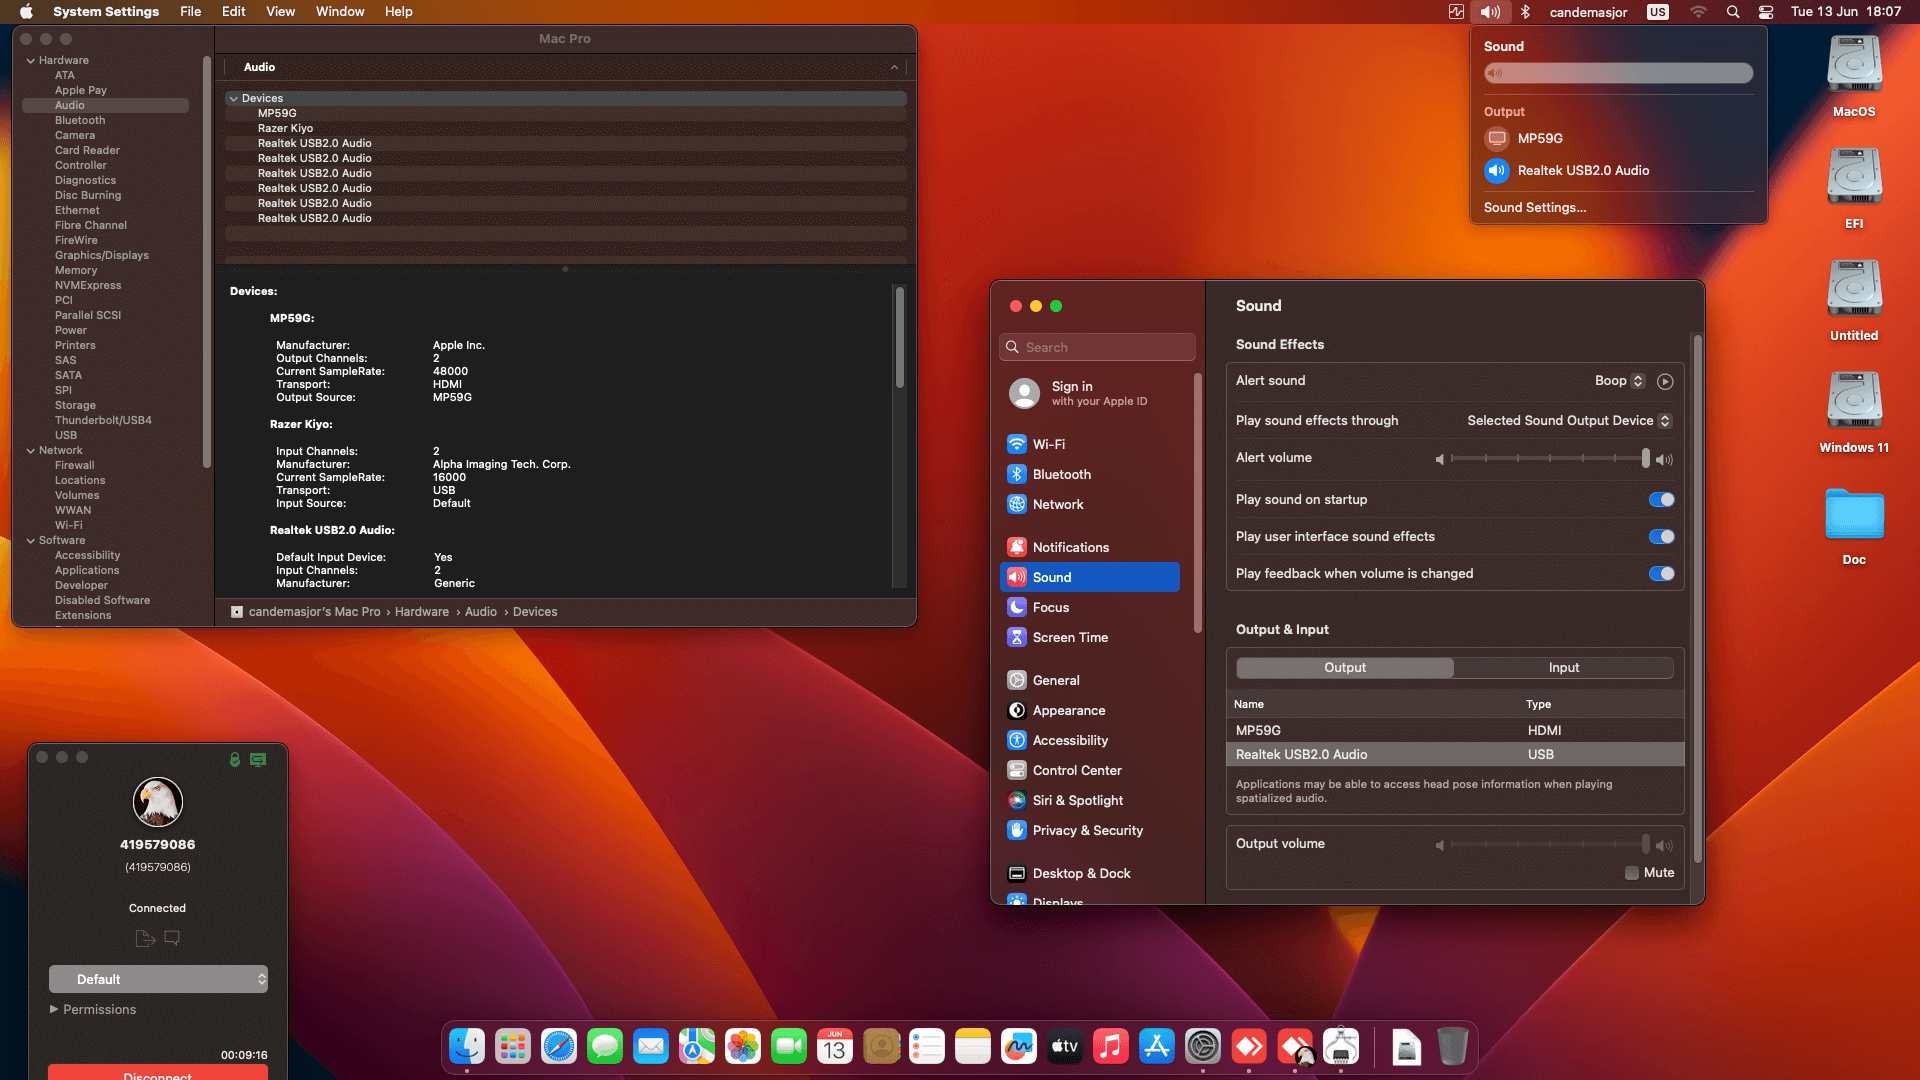Image resolution: width=1920 pixels, height=1080 pixels.
Task: Click Sound Settings… in the Sound popup
Action: click(1535, 208)
